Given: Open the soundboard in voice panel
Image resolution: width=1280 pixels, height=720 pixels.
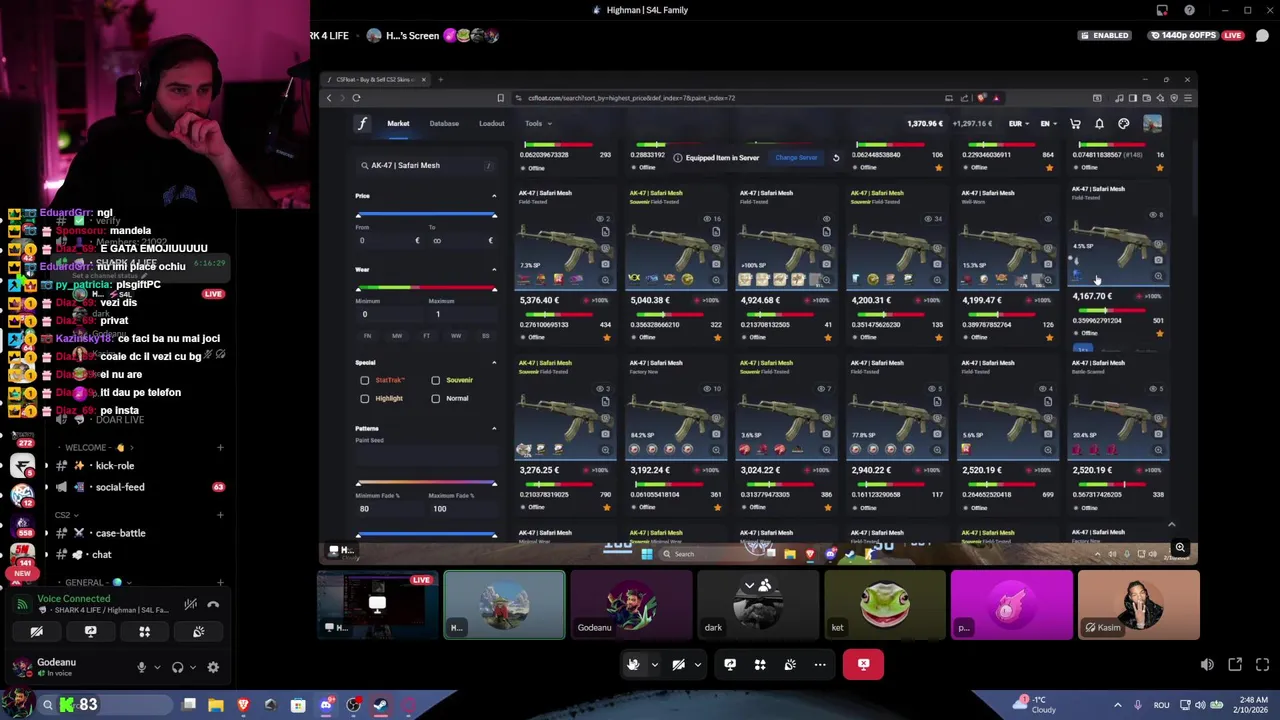Looking at the screenshot, I should pyautogui.click(x=198, y=632).
